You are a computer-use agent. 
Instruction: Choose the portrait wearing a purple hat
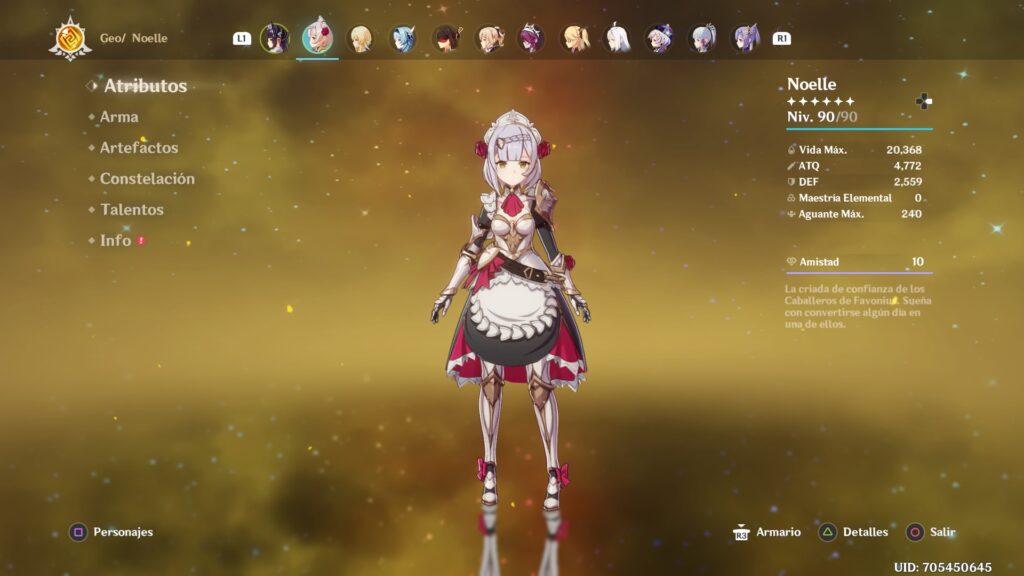point(660,39)
